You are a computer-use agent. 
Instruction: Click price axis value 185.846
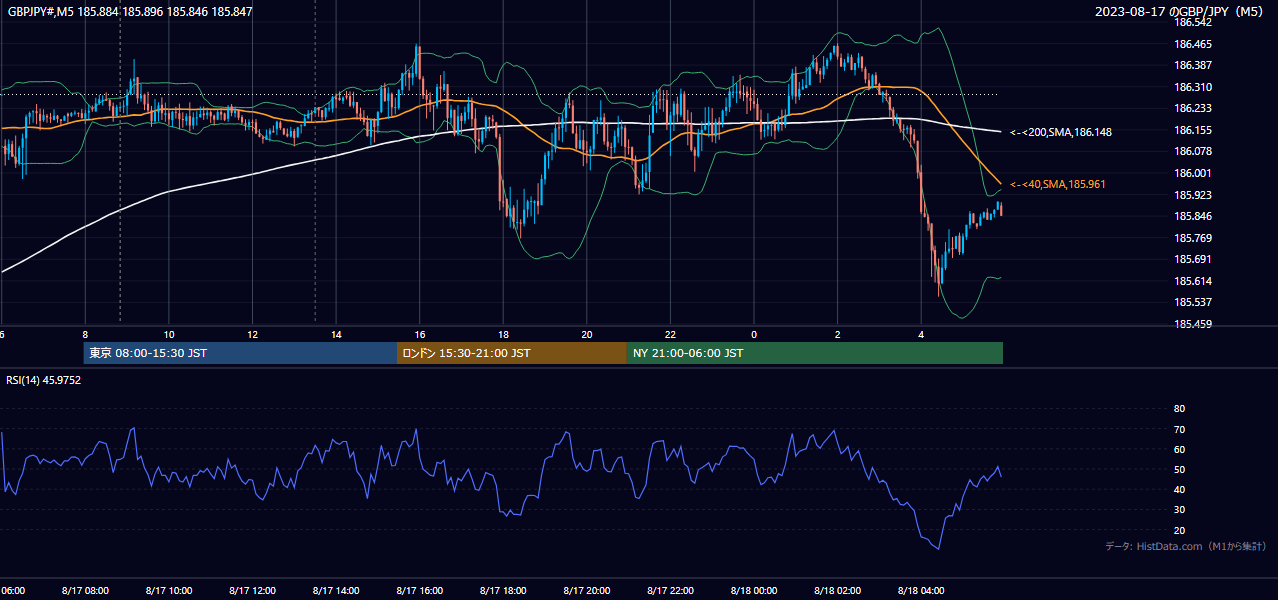(1192, 216)
